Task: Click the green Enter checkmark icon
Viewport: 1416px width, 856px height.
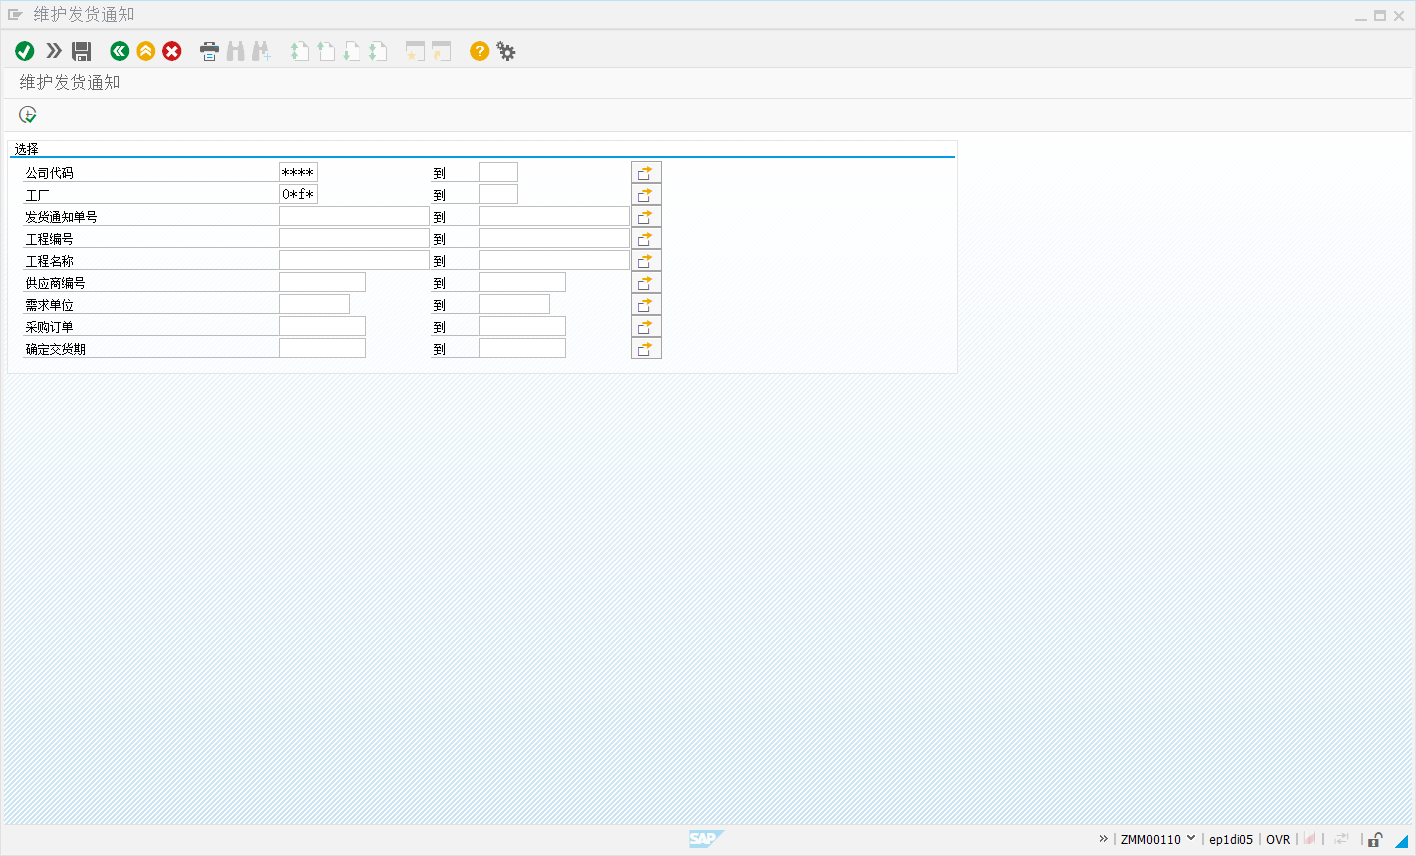Action: pyautogui.click(x=25, y=51)
